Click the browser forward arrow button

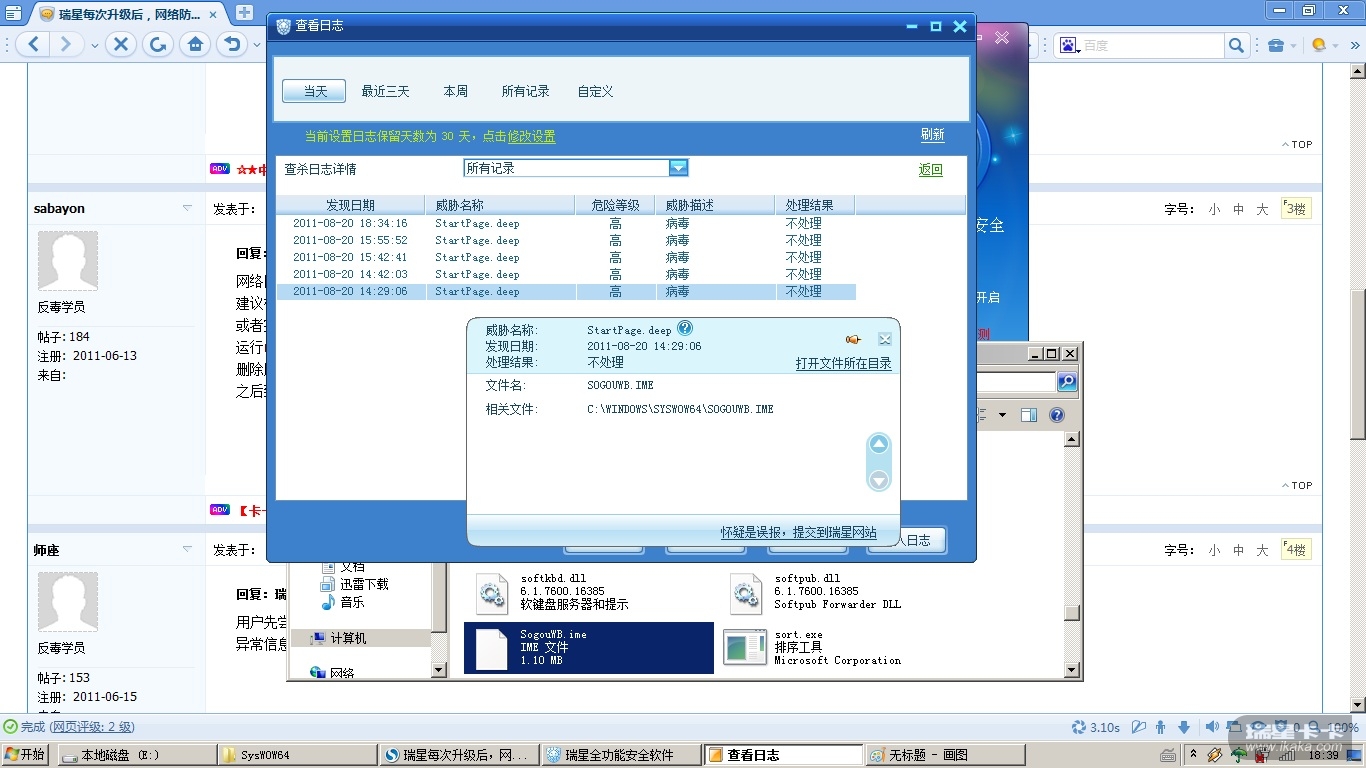pos(66,44)
